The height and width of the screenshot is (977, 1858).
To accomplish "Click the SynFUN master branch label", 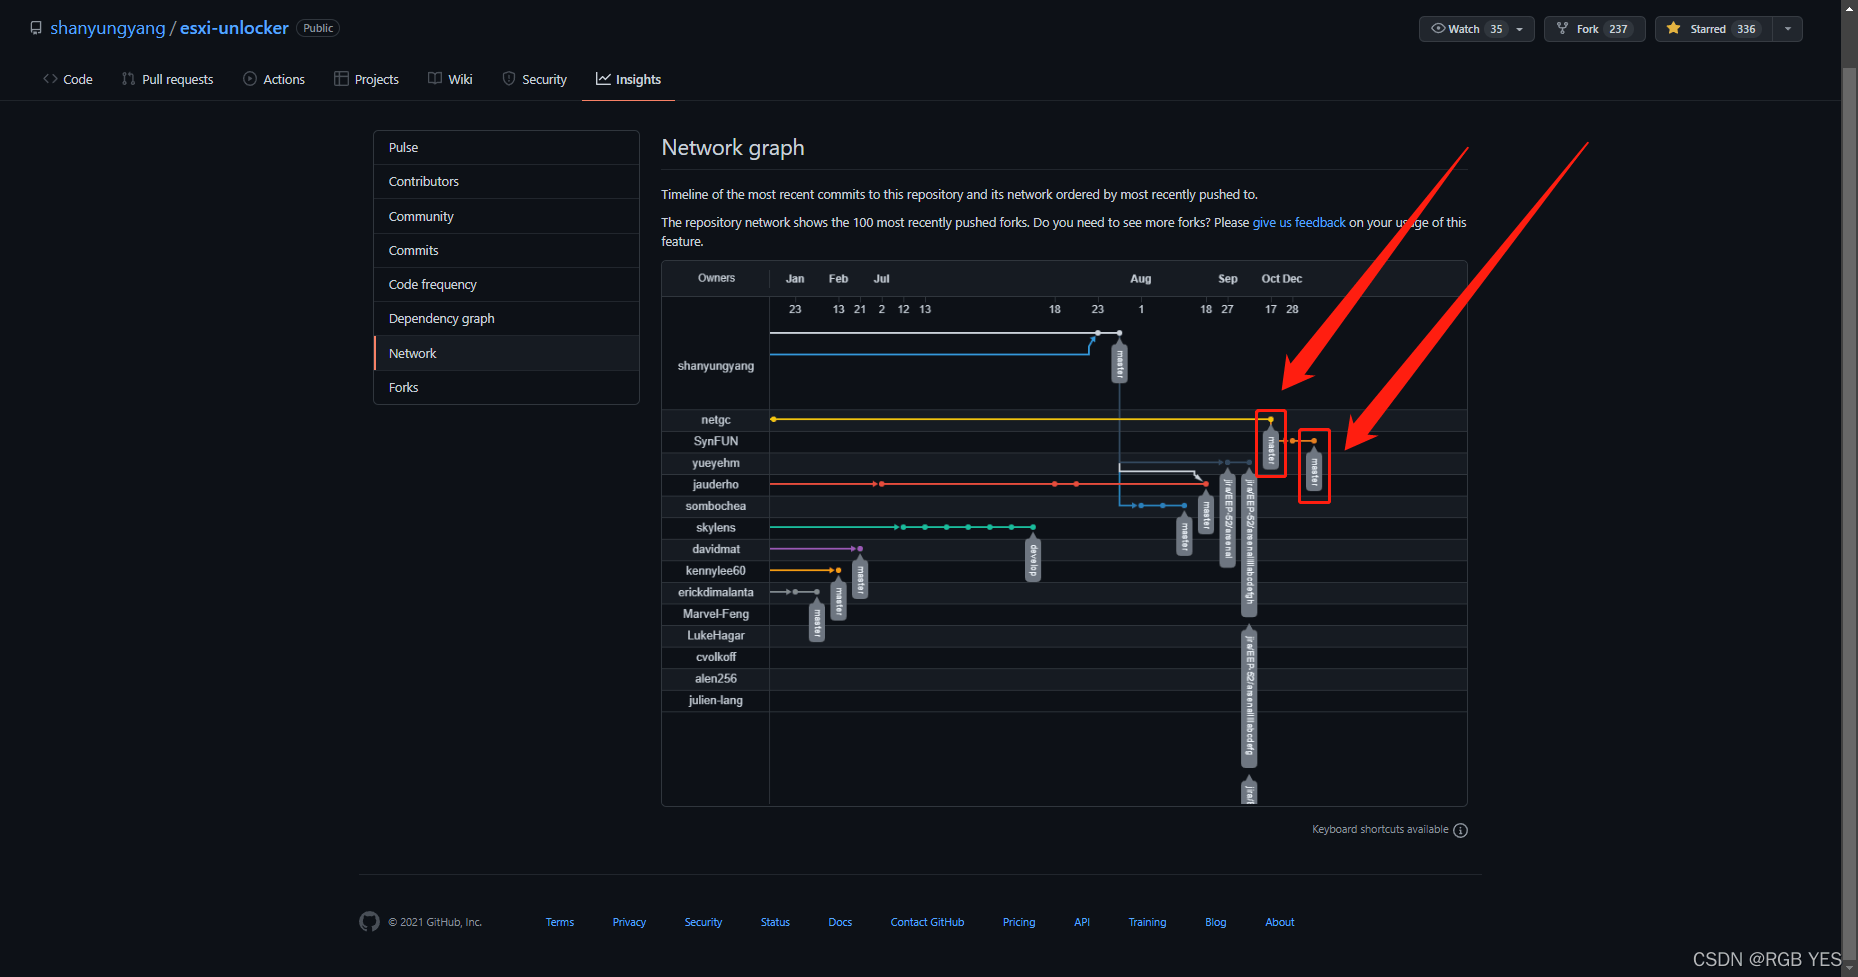I will click(1314, 469).
